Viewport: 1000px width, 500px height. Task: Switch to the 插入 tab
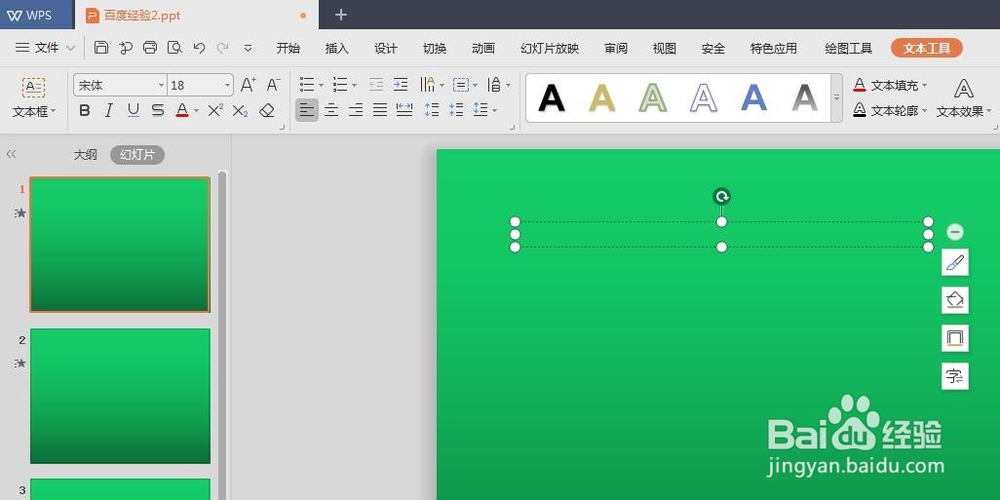(337, 48)
